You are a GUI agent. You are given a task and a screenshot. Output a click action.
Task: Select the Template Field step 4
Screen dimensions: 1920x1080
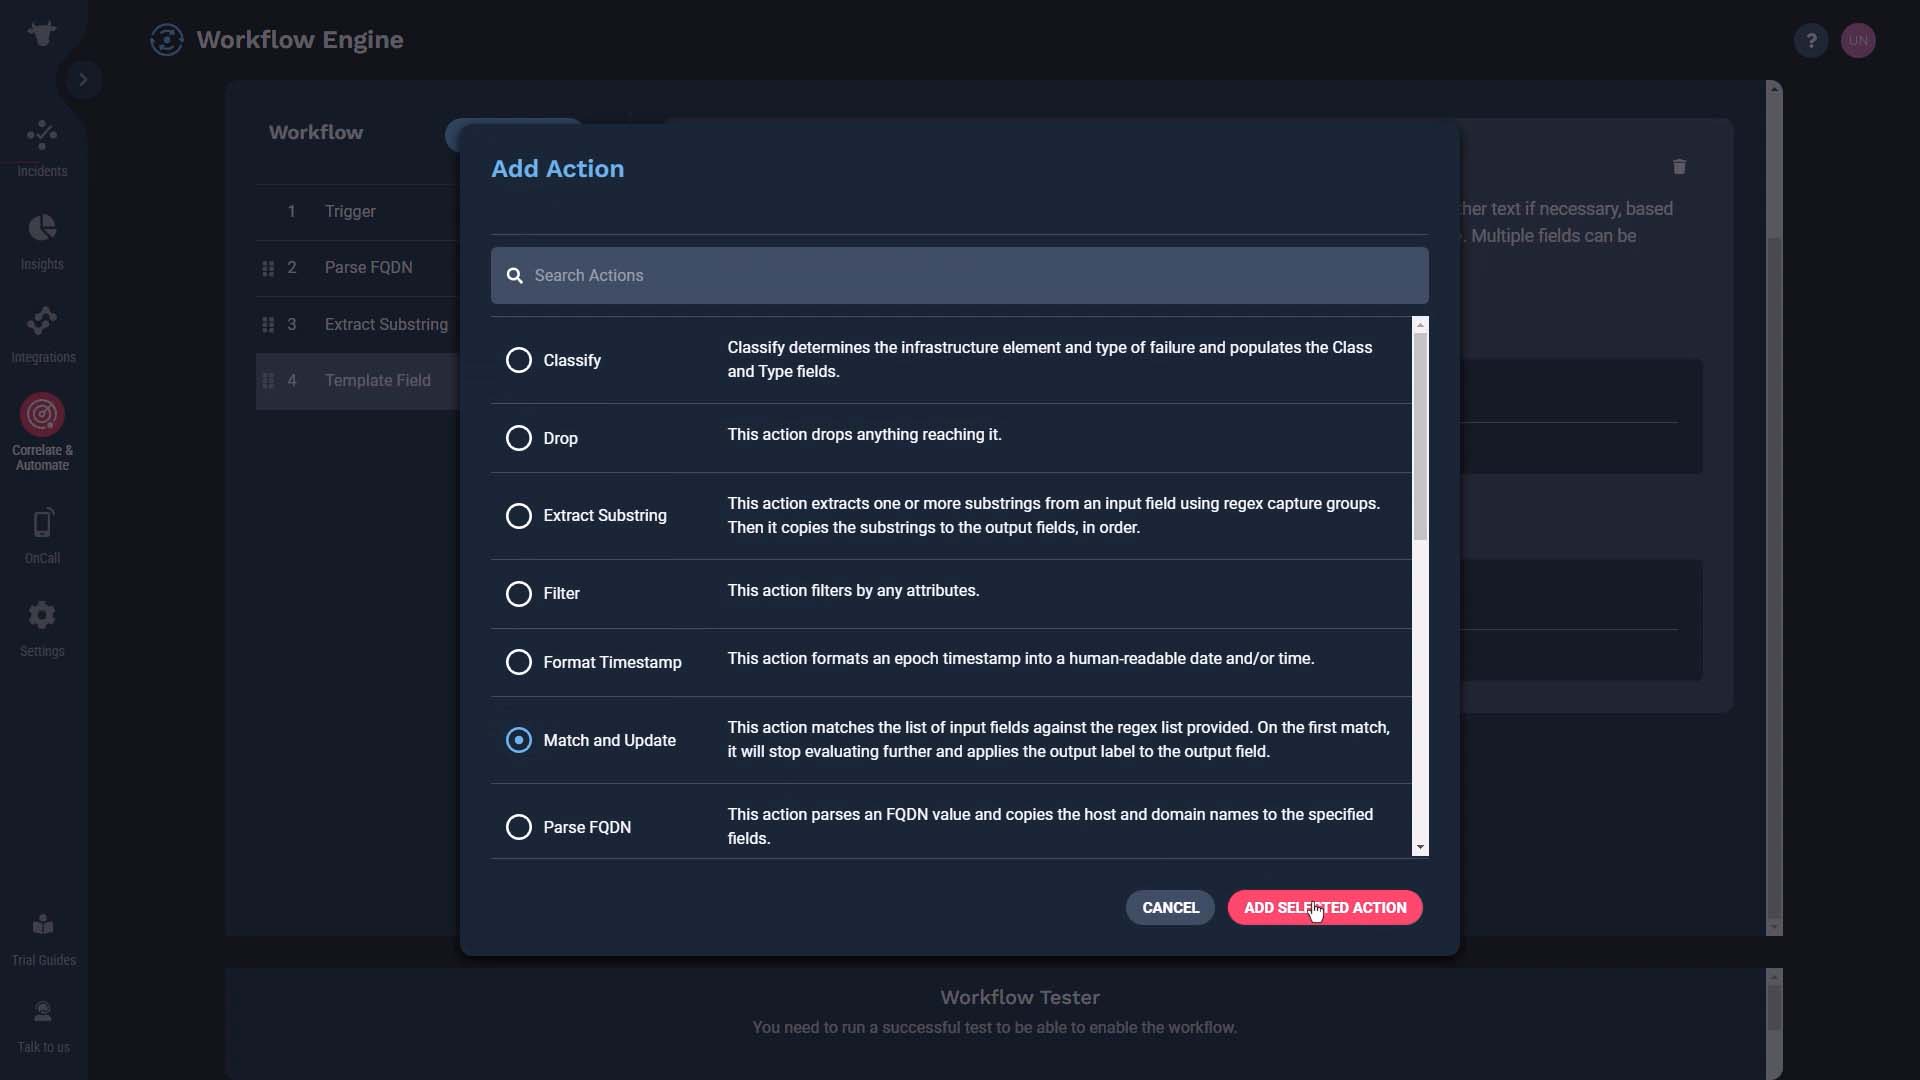point(378,380)
